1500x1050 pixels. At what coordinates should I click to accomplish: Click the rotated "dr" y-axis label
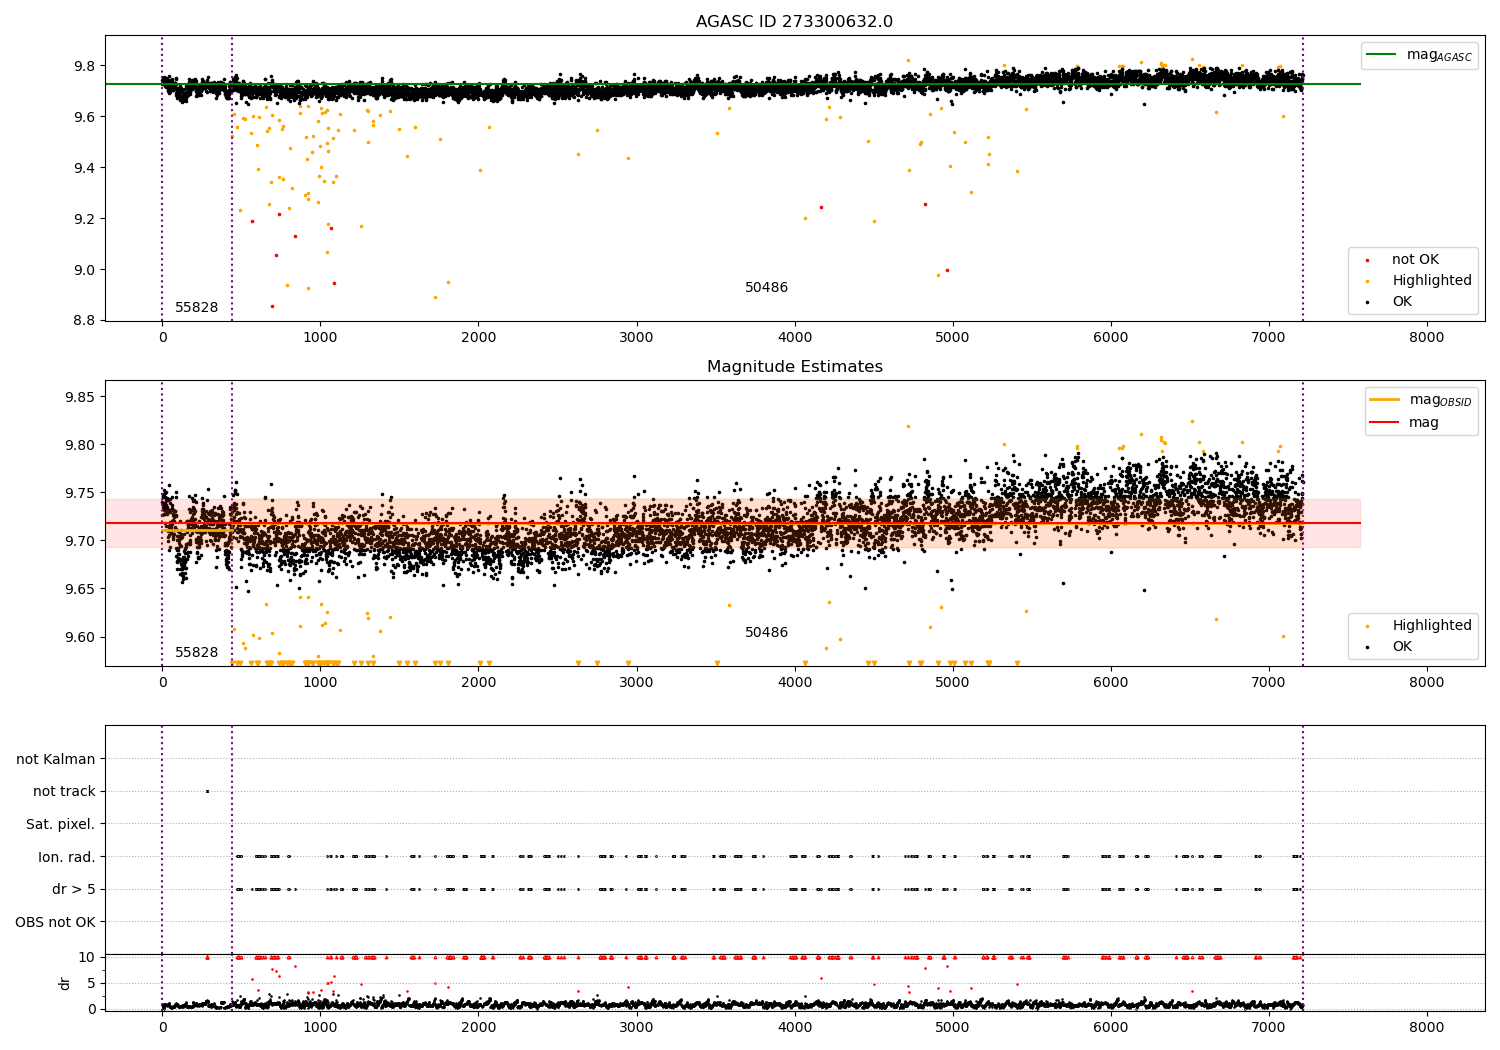coord(65,983)
